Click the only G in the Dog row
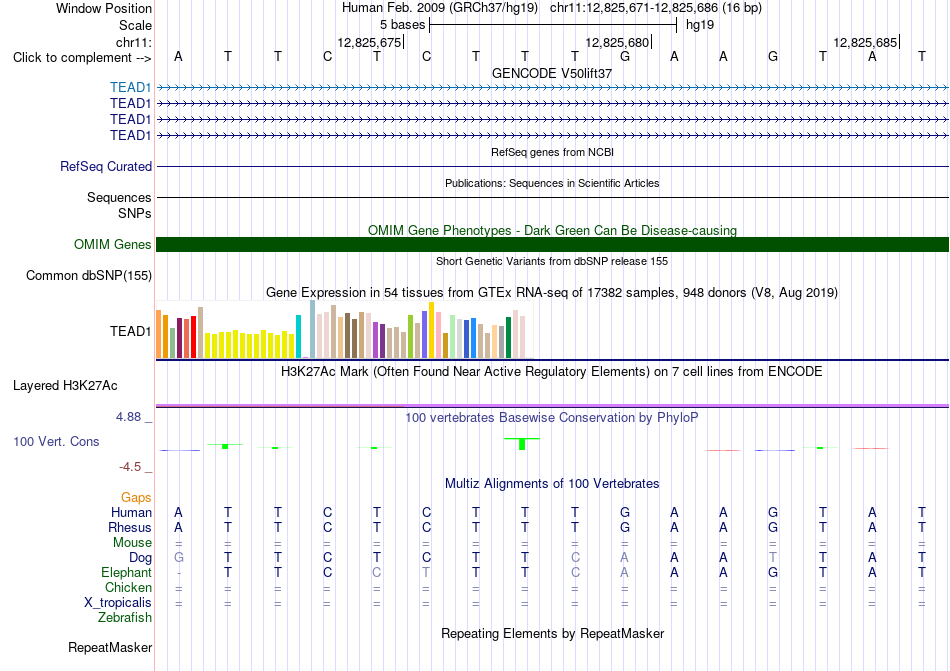This screenshot has width=950, height=671. click(178, 558)
